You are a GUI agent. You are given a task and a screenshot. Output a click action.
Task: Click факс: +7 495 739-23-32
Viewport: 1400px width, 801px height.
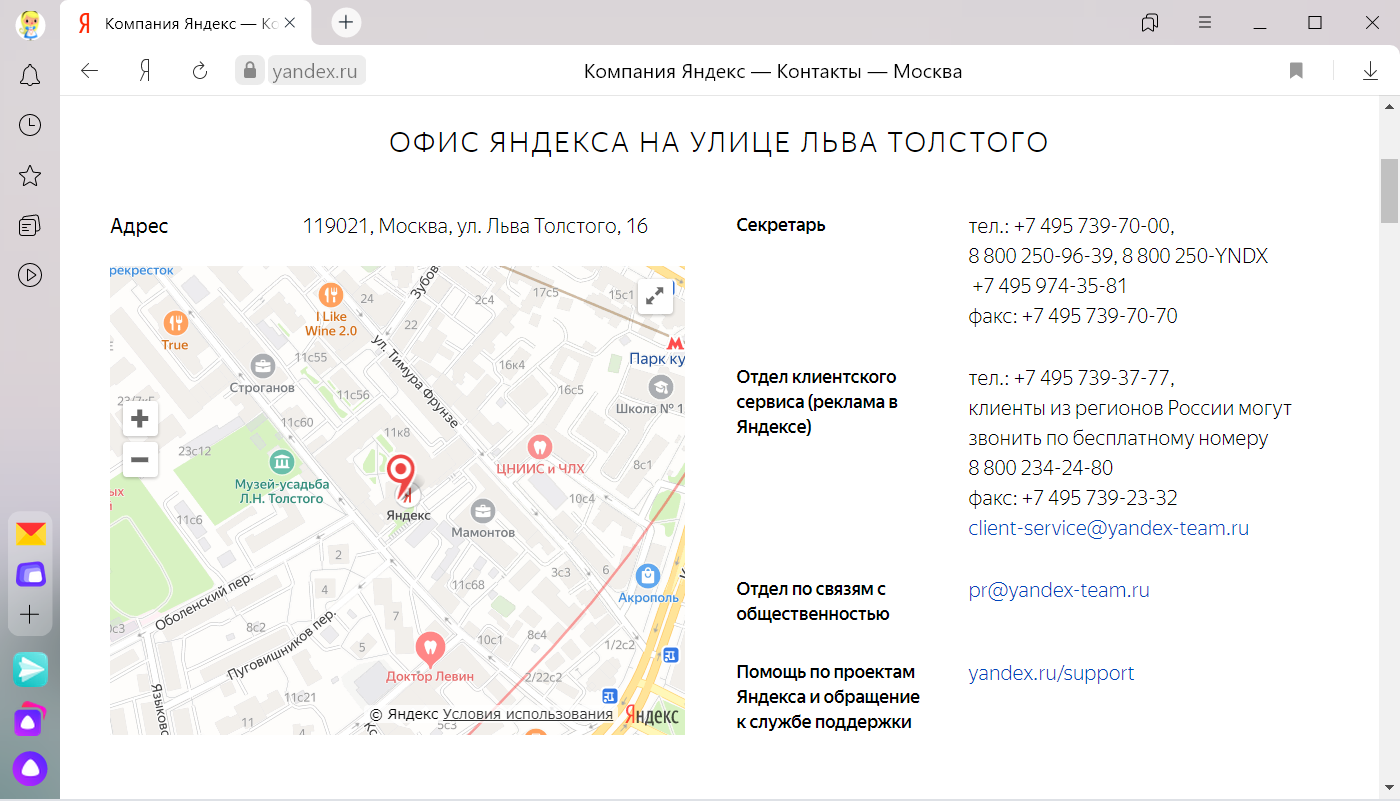(x=1073, y=498)
